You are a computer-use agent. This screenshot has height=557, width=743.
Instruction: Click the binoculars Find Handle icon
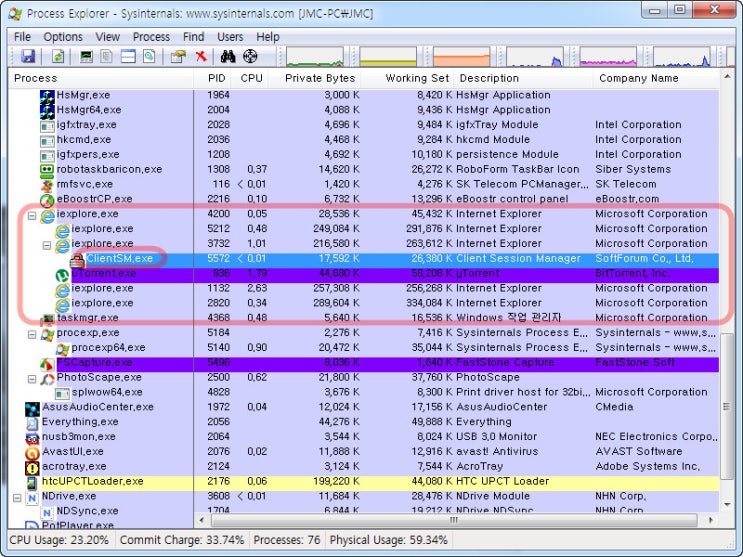pyautogui.click(x=227, y=57)
